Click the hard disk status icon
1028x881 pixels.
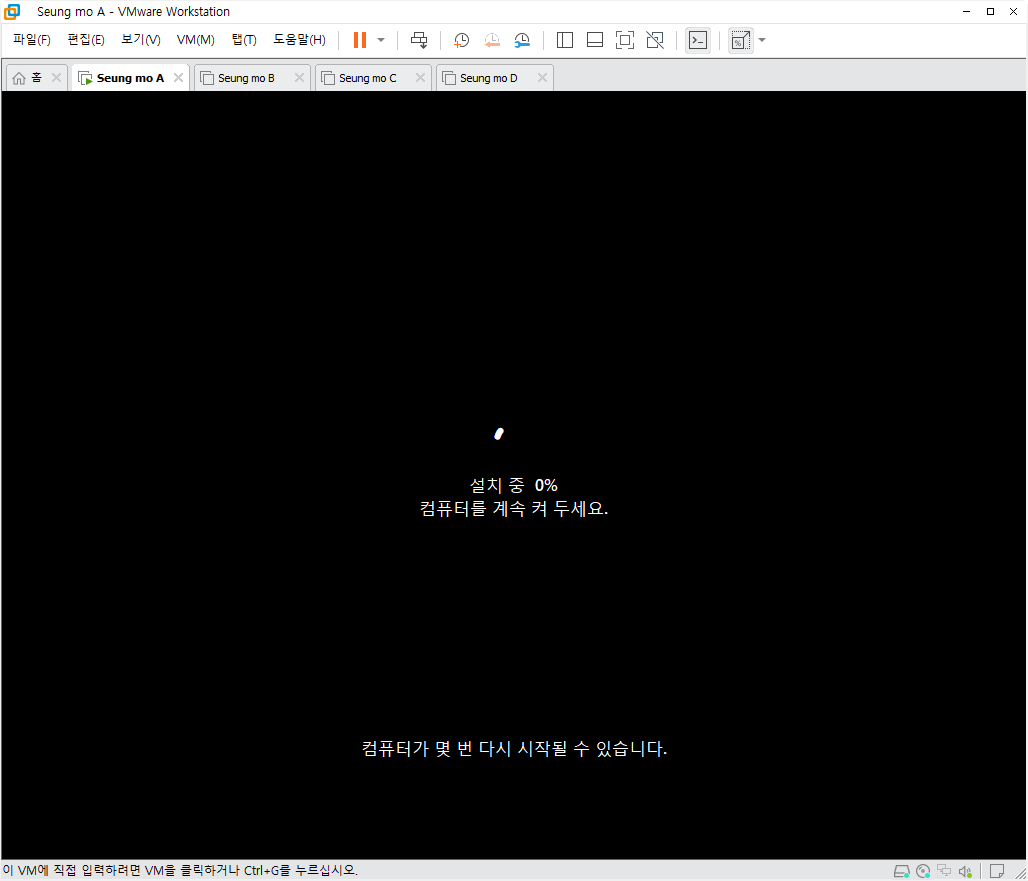[x=902, y=871]
